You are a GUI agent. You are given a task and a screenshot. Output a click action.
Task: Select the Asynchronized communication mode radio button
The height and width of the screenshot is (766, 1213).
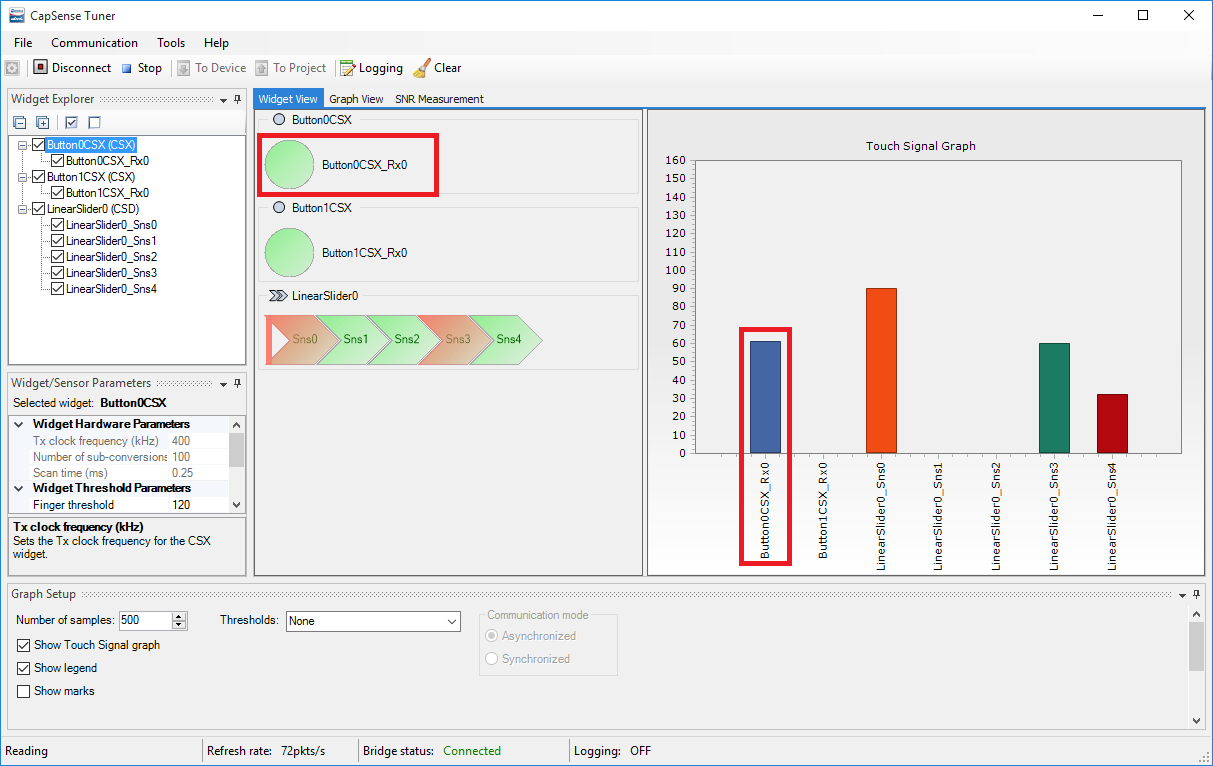491,636
